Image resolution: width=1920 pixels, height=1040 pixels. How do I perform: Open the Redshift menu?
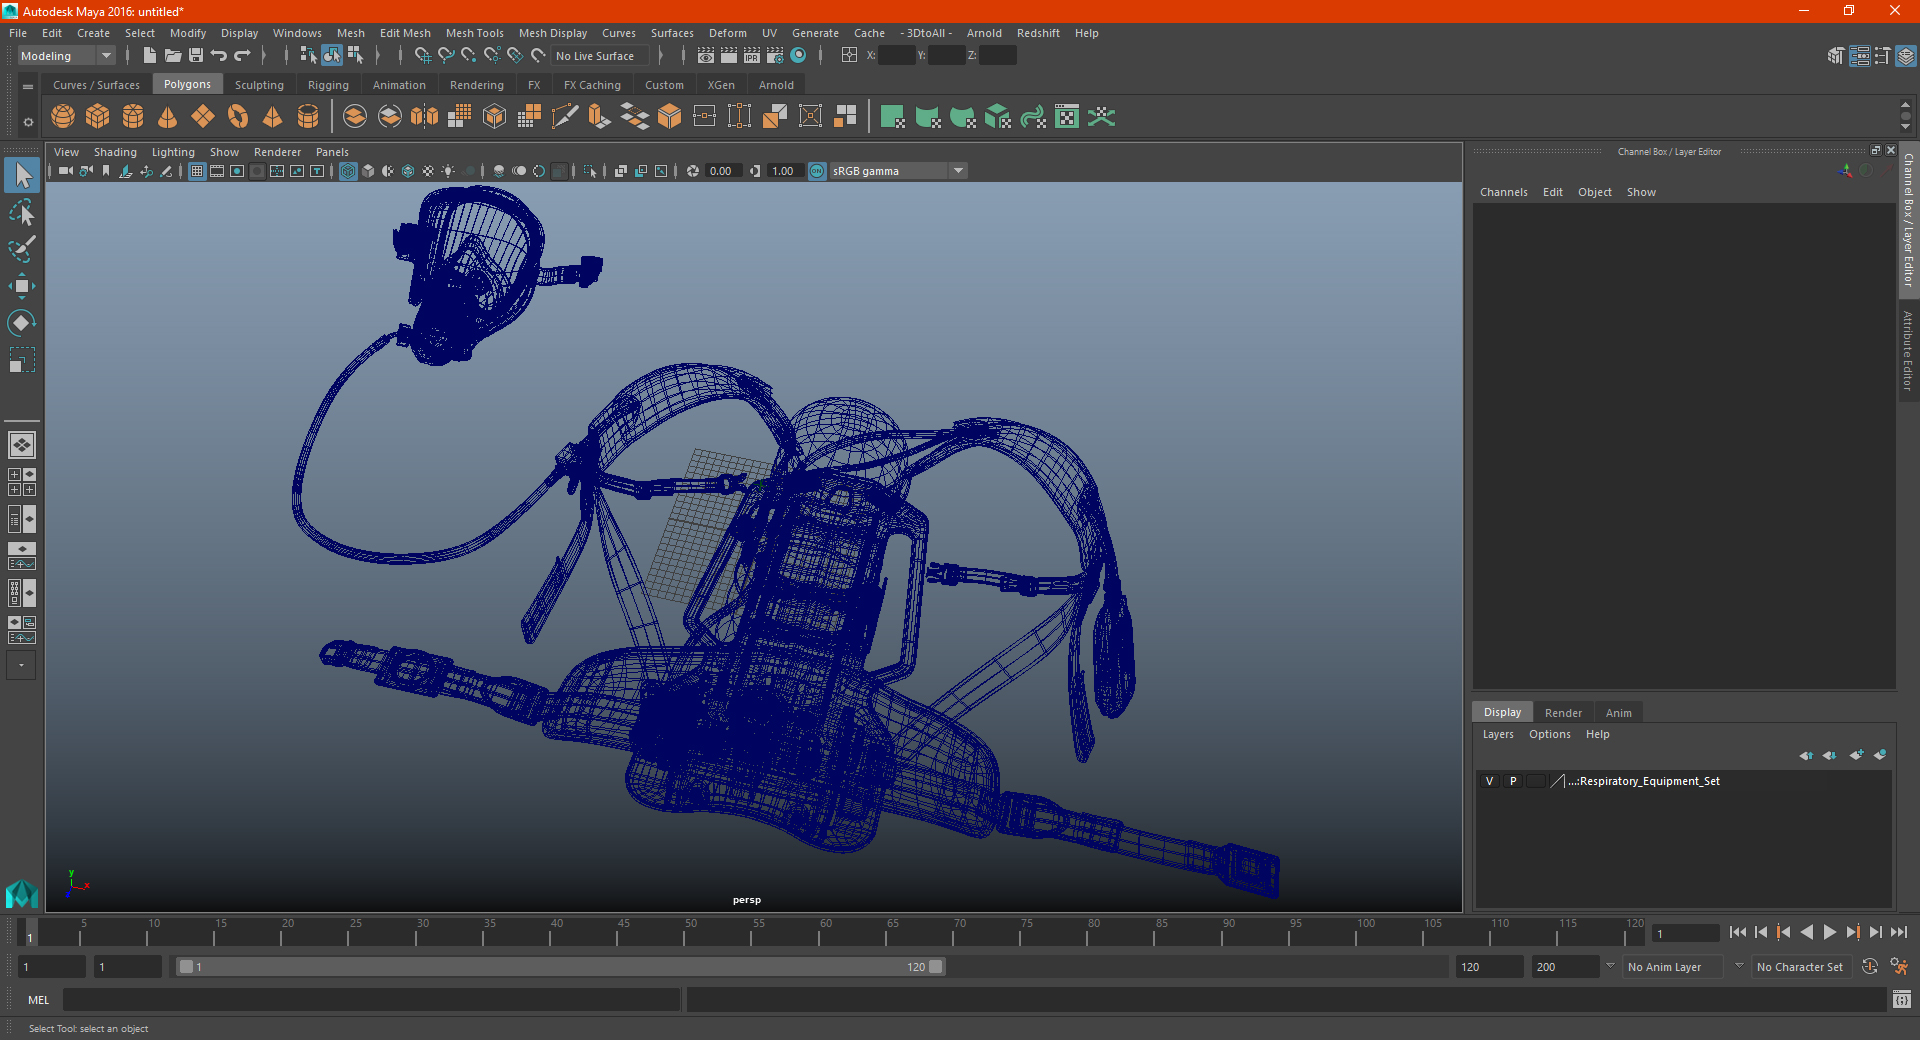1038,33
